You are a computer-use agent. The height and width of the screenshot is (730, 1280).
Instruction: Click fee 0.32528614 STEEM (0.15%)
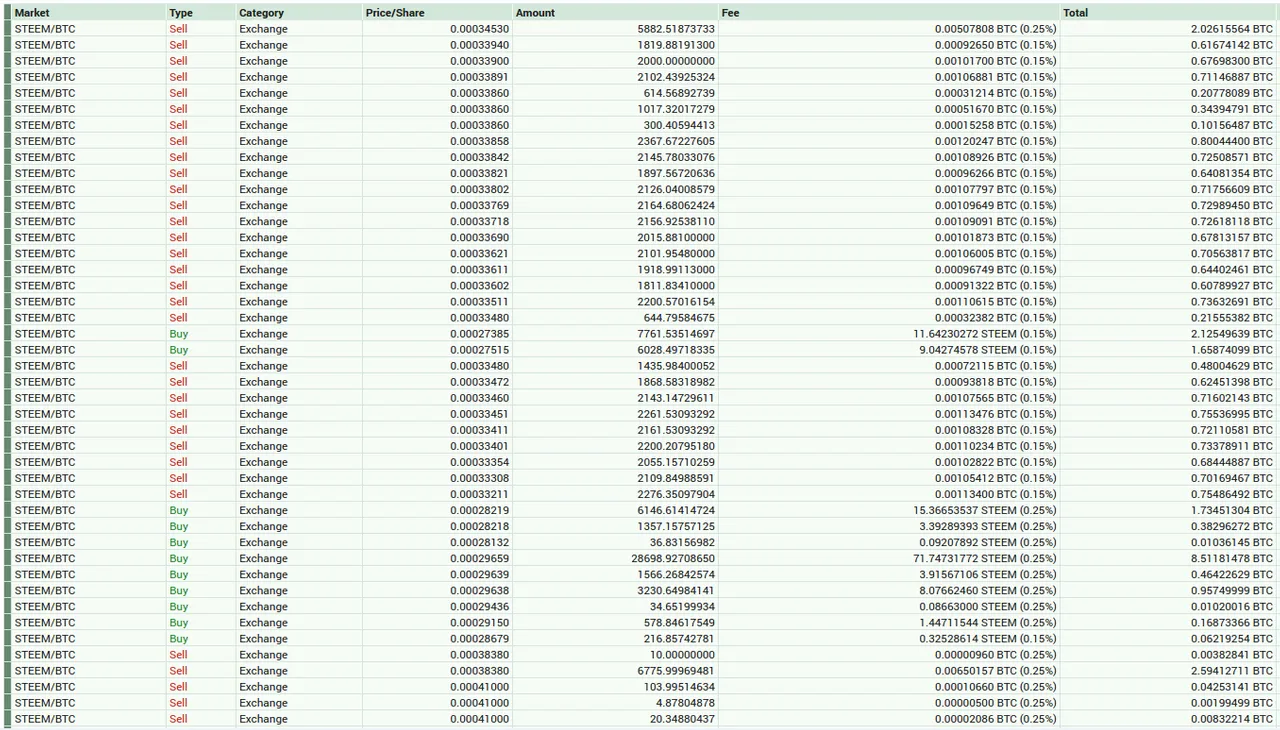988,638
